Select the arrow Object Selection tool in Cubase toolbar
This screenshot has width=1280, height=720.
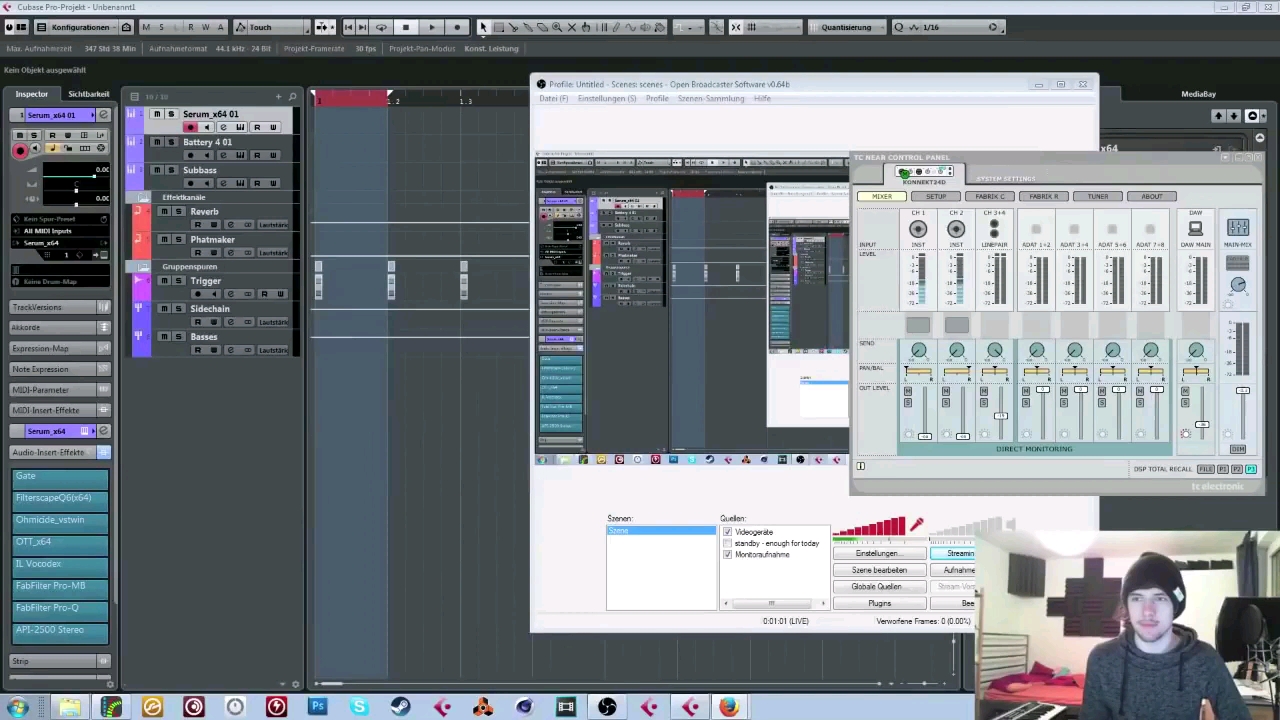pyautogui.click(x=483, y=27)
